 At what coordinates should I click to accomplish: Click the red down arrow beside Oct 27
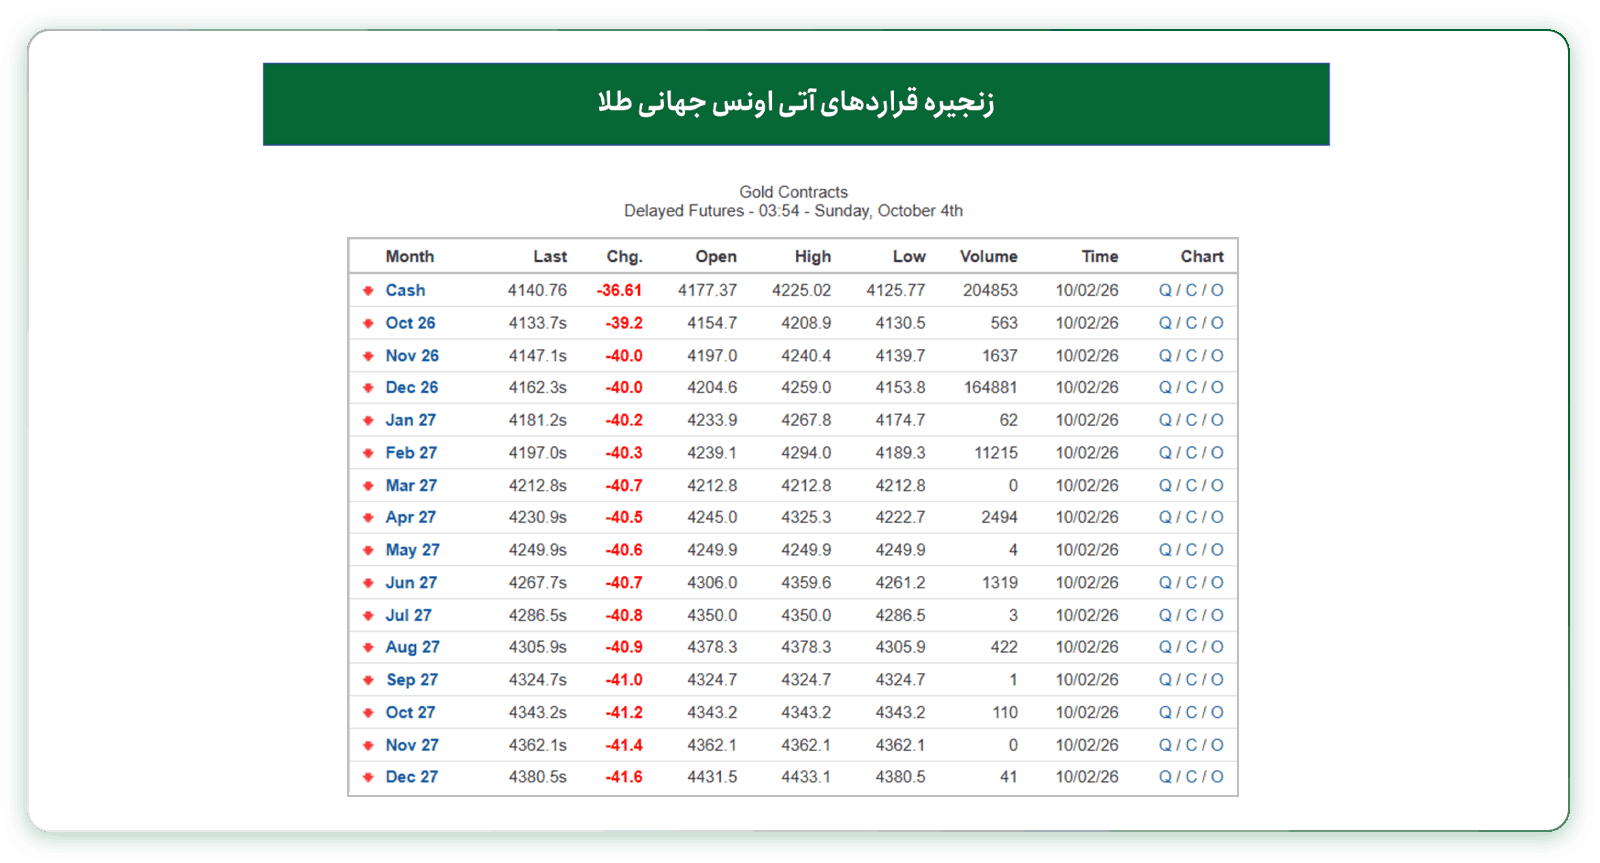point(368,713)
